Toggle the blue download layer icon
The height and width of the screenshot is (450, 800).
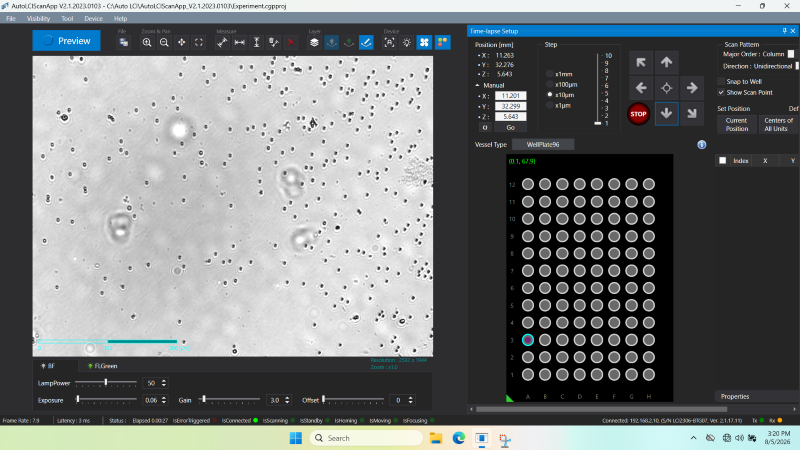click(x=332, y=42)
